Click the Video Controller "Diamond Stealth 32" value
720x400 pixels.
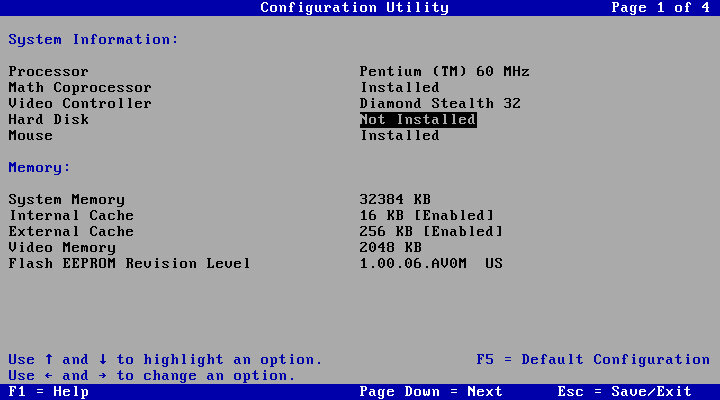(x=439, y=104)
